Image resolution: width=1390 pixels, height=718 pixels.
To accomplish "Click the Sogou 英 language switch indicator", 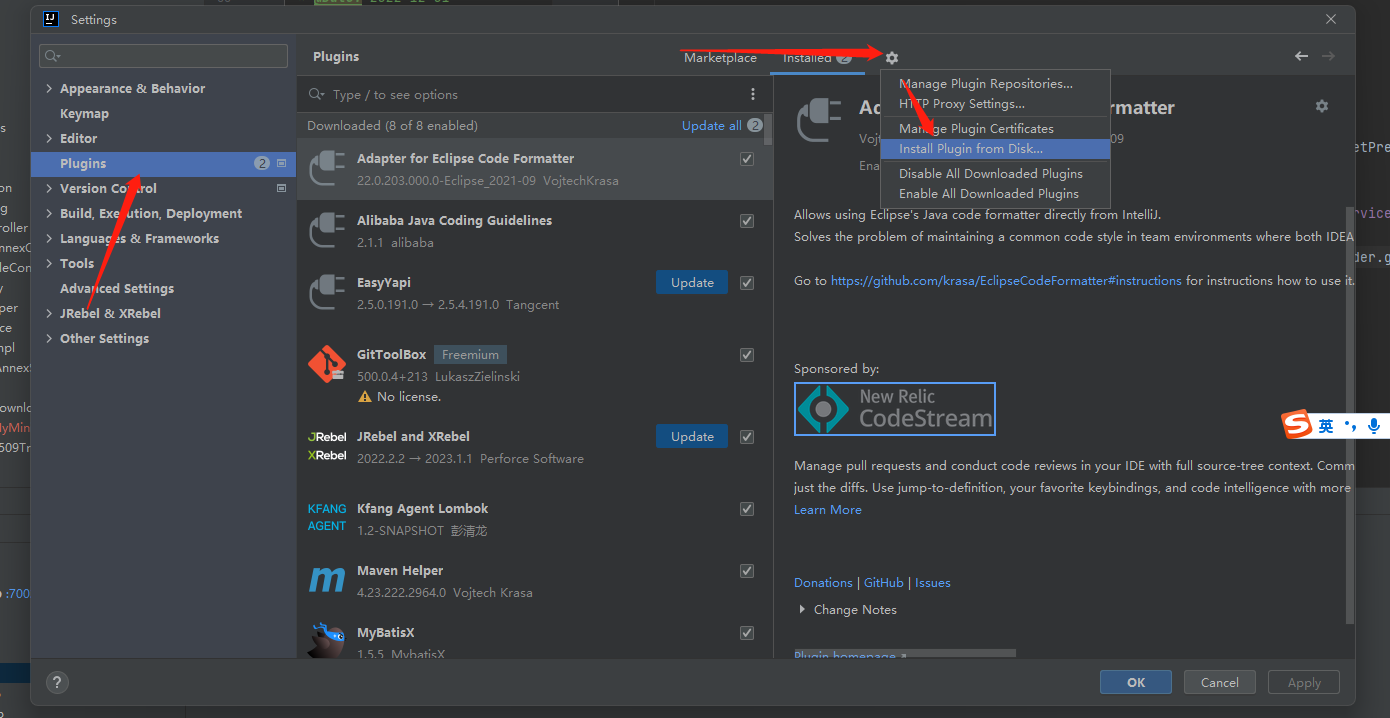I will (x=1326, y=426).
